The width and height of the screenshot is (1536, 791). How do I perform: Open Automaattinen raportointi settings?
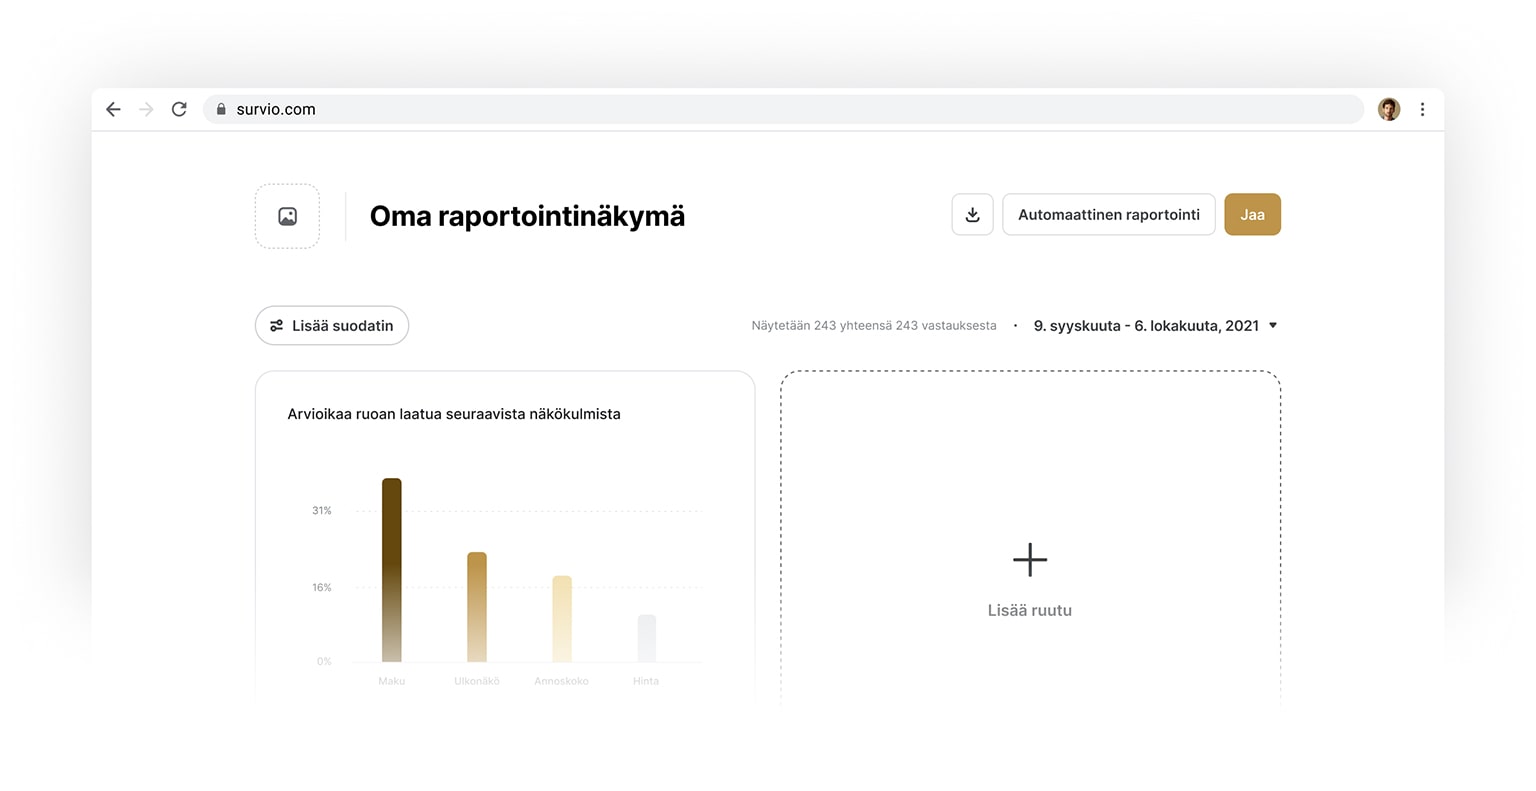1108,214
